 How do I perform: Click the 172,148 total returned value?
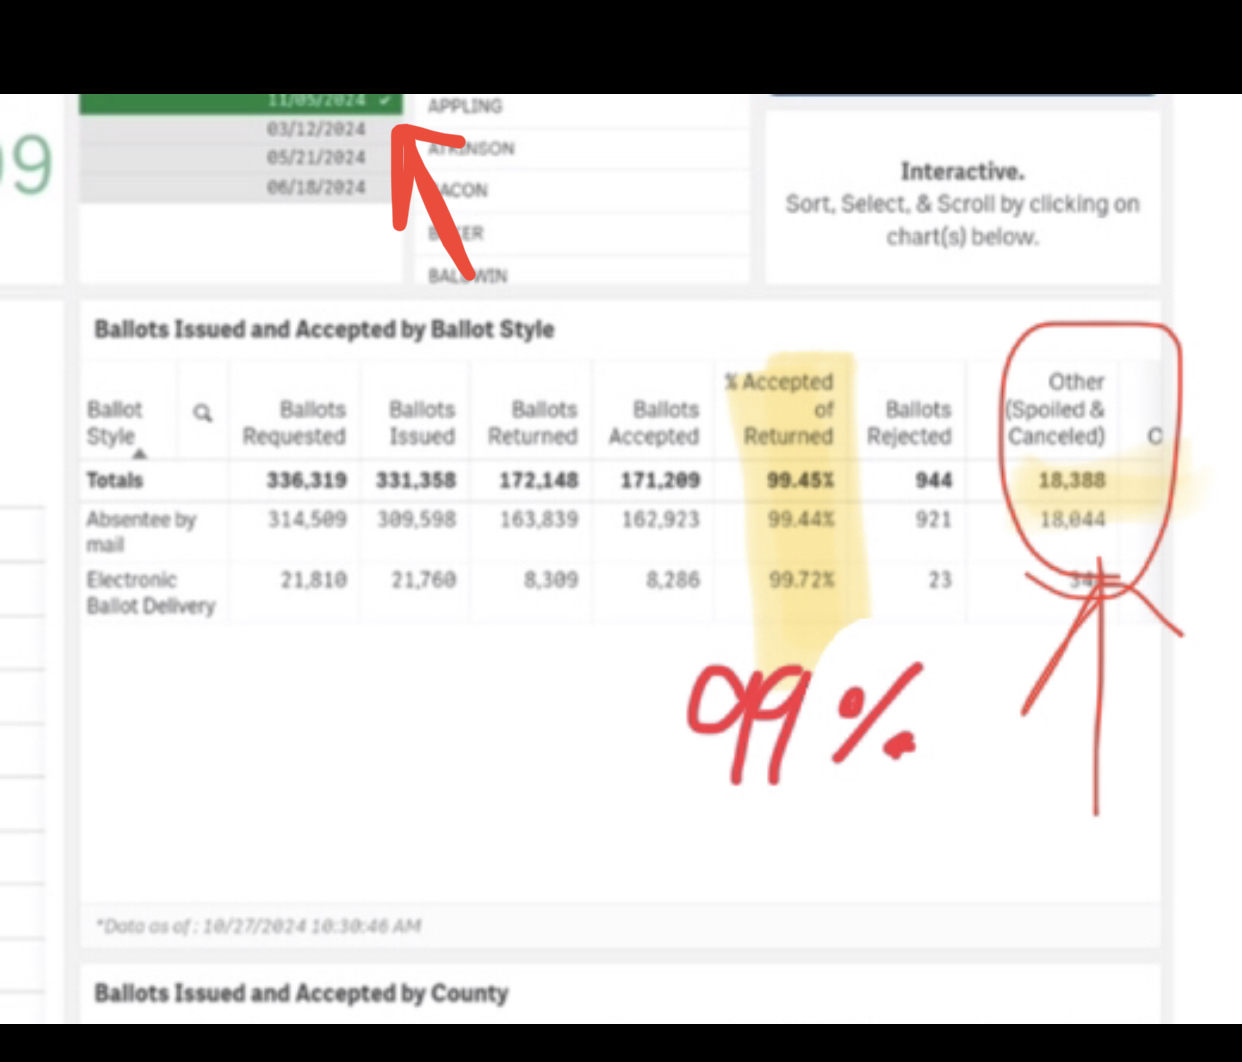click(539, 480)
